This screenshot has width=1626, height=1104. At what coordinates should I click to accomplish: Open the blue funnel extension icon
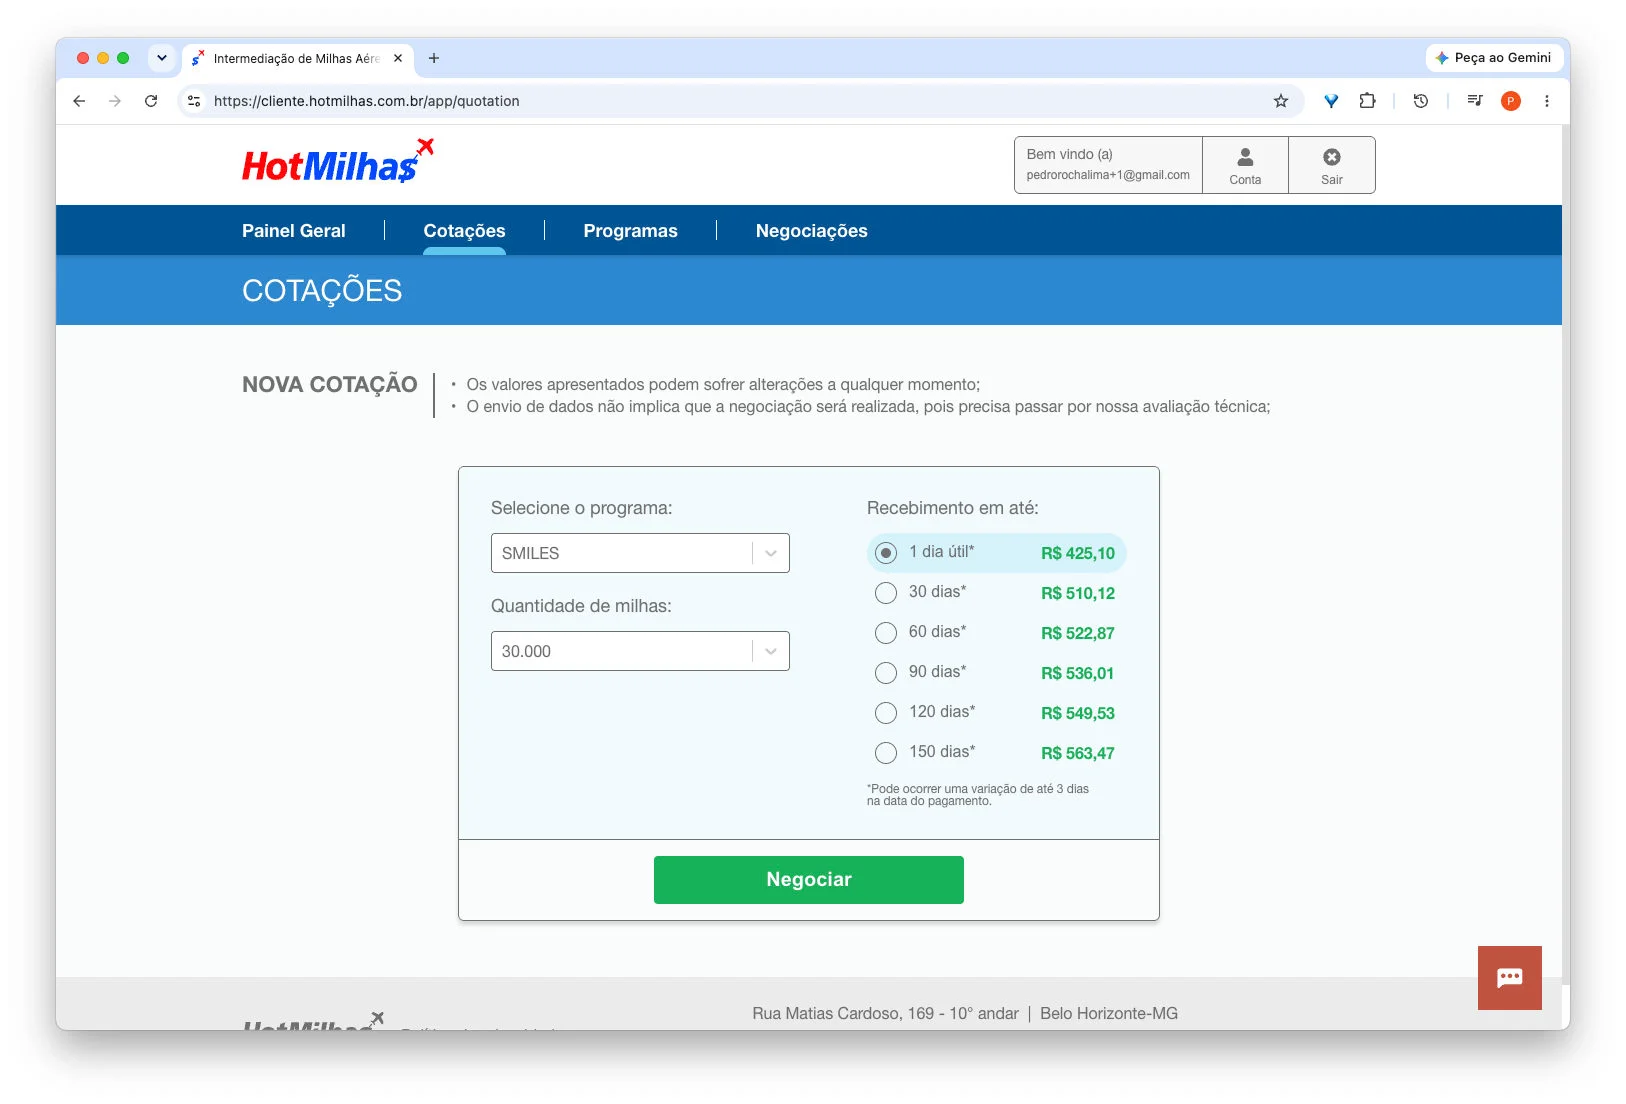pos(1331,101)
